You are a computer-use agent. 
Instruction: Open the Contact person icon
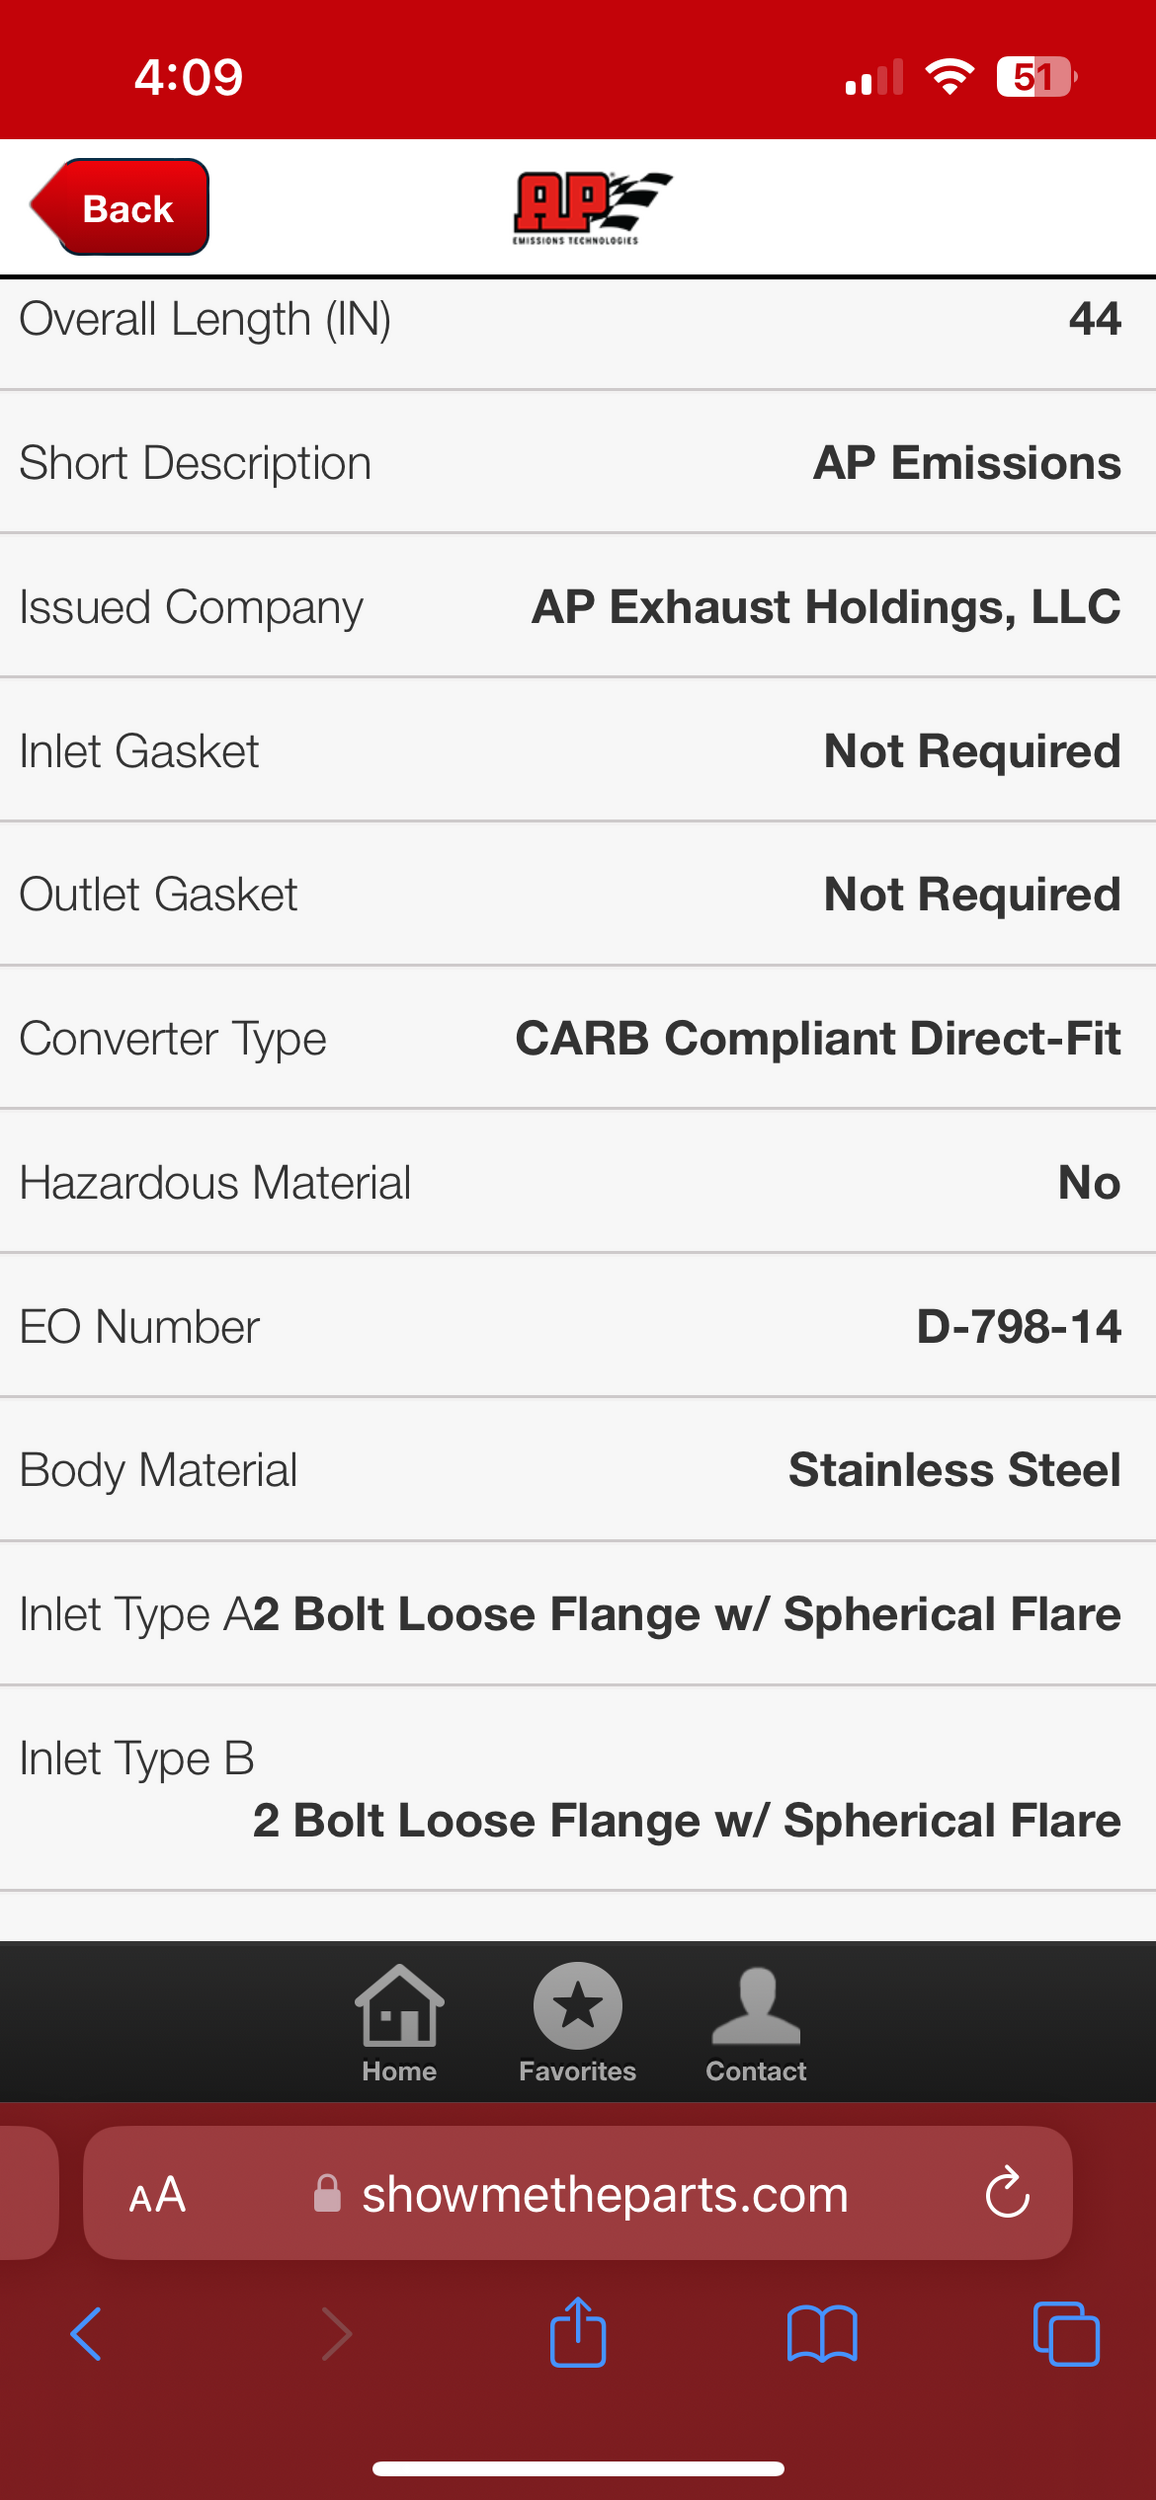click(755, 2022)
